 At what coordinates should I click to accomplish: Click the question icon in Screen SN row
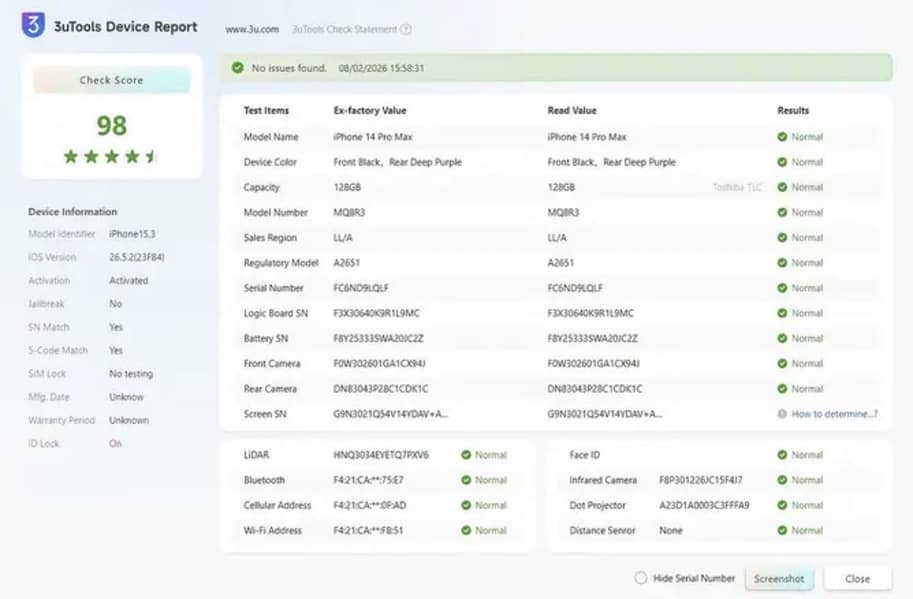[x=782, y=414]
